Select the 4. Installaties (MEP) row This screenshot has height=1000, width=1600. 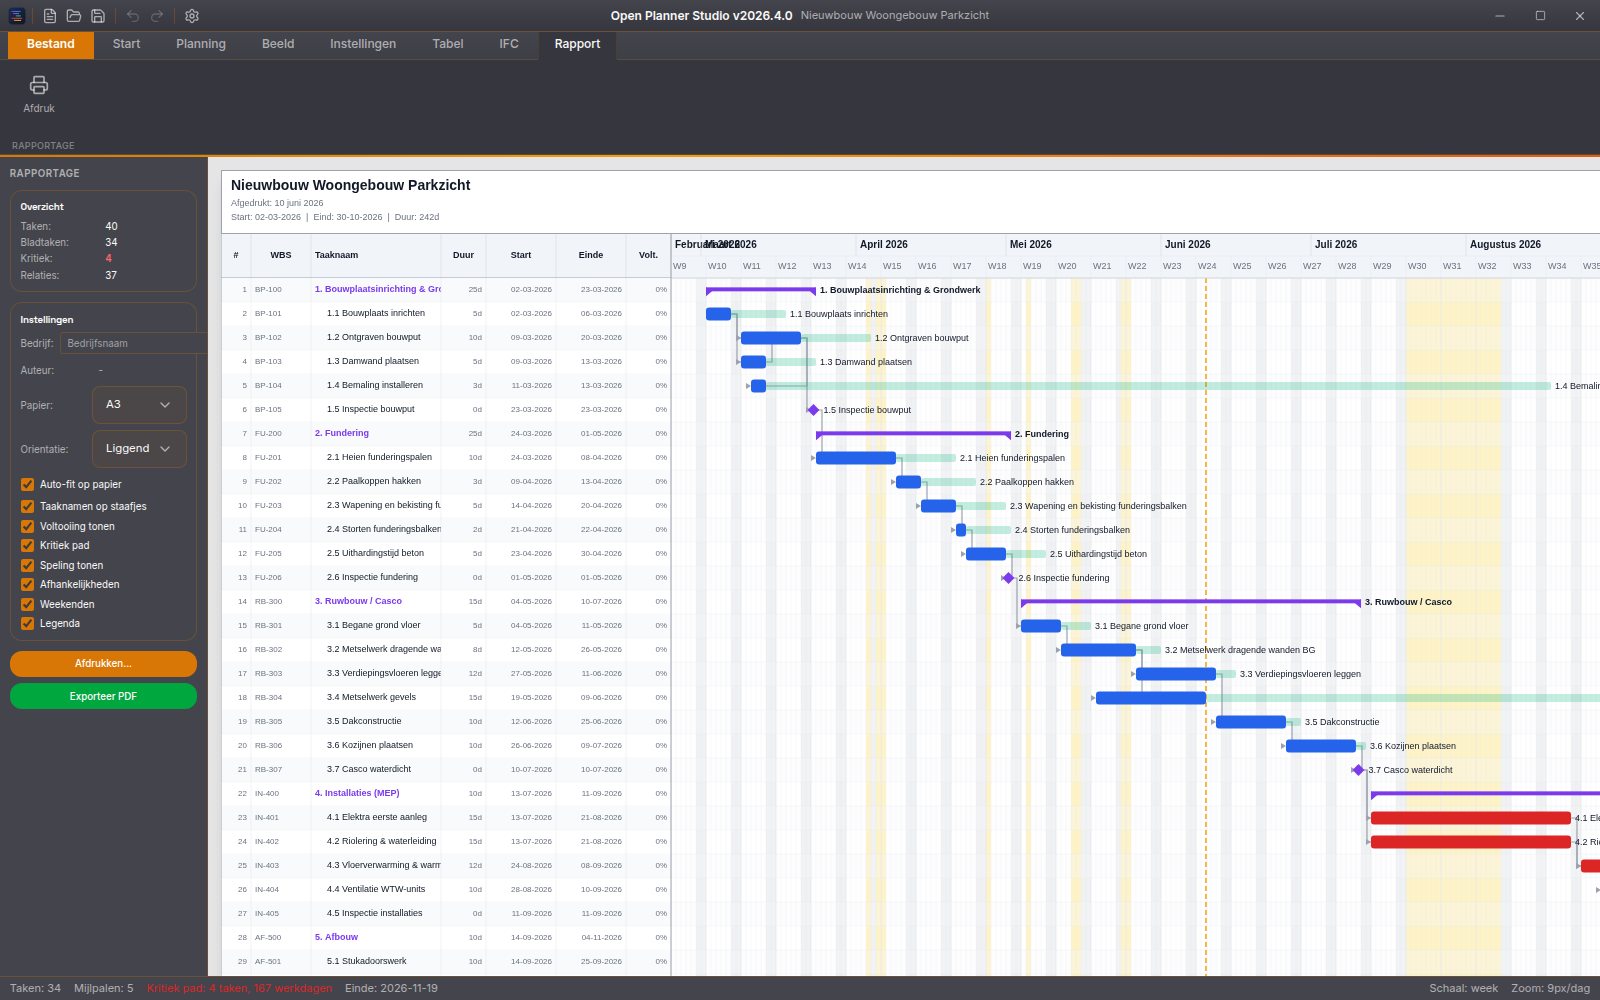pyautogui.click(x=446, y=794)
